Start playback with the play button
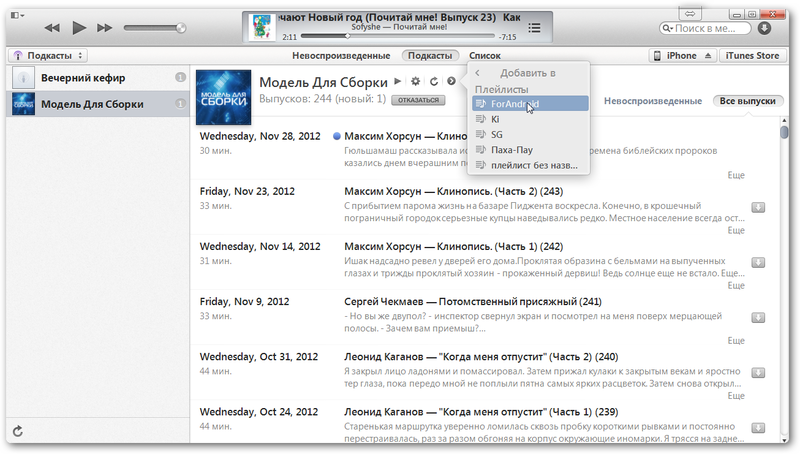Image resolution: width=800 pixels, height=454 pixels. click(x=79, y=28)
